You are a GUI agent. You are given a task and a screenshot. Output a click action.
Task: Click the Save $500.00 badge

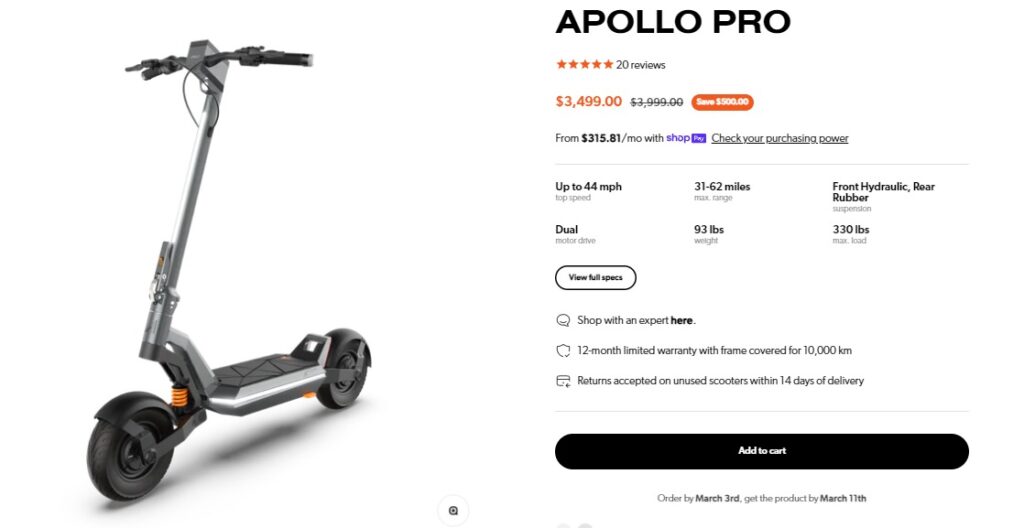pos(722,102)
